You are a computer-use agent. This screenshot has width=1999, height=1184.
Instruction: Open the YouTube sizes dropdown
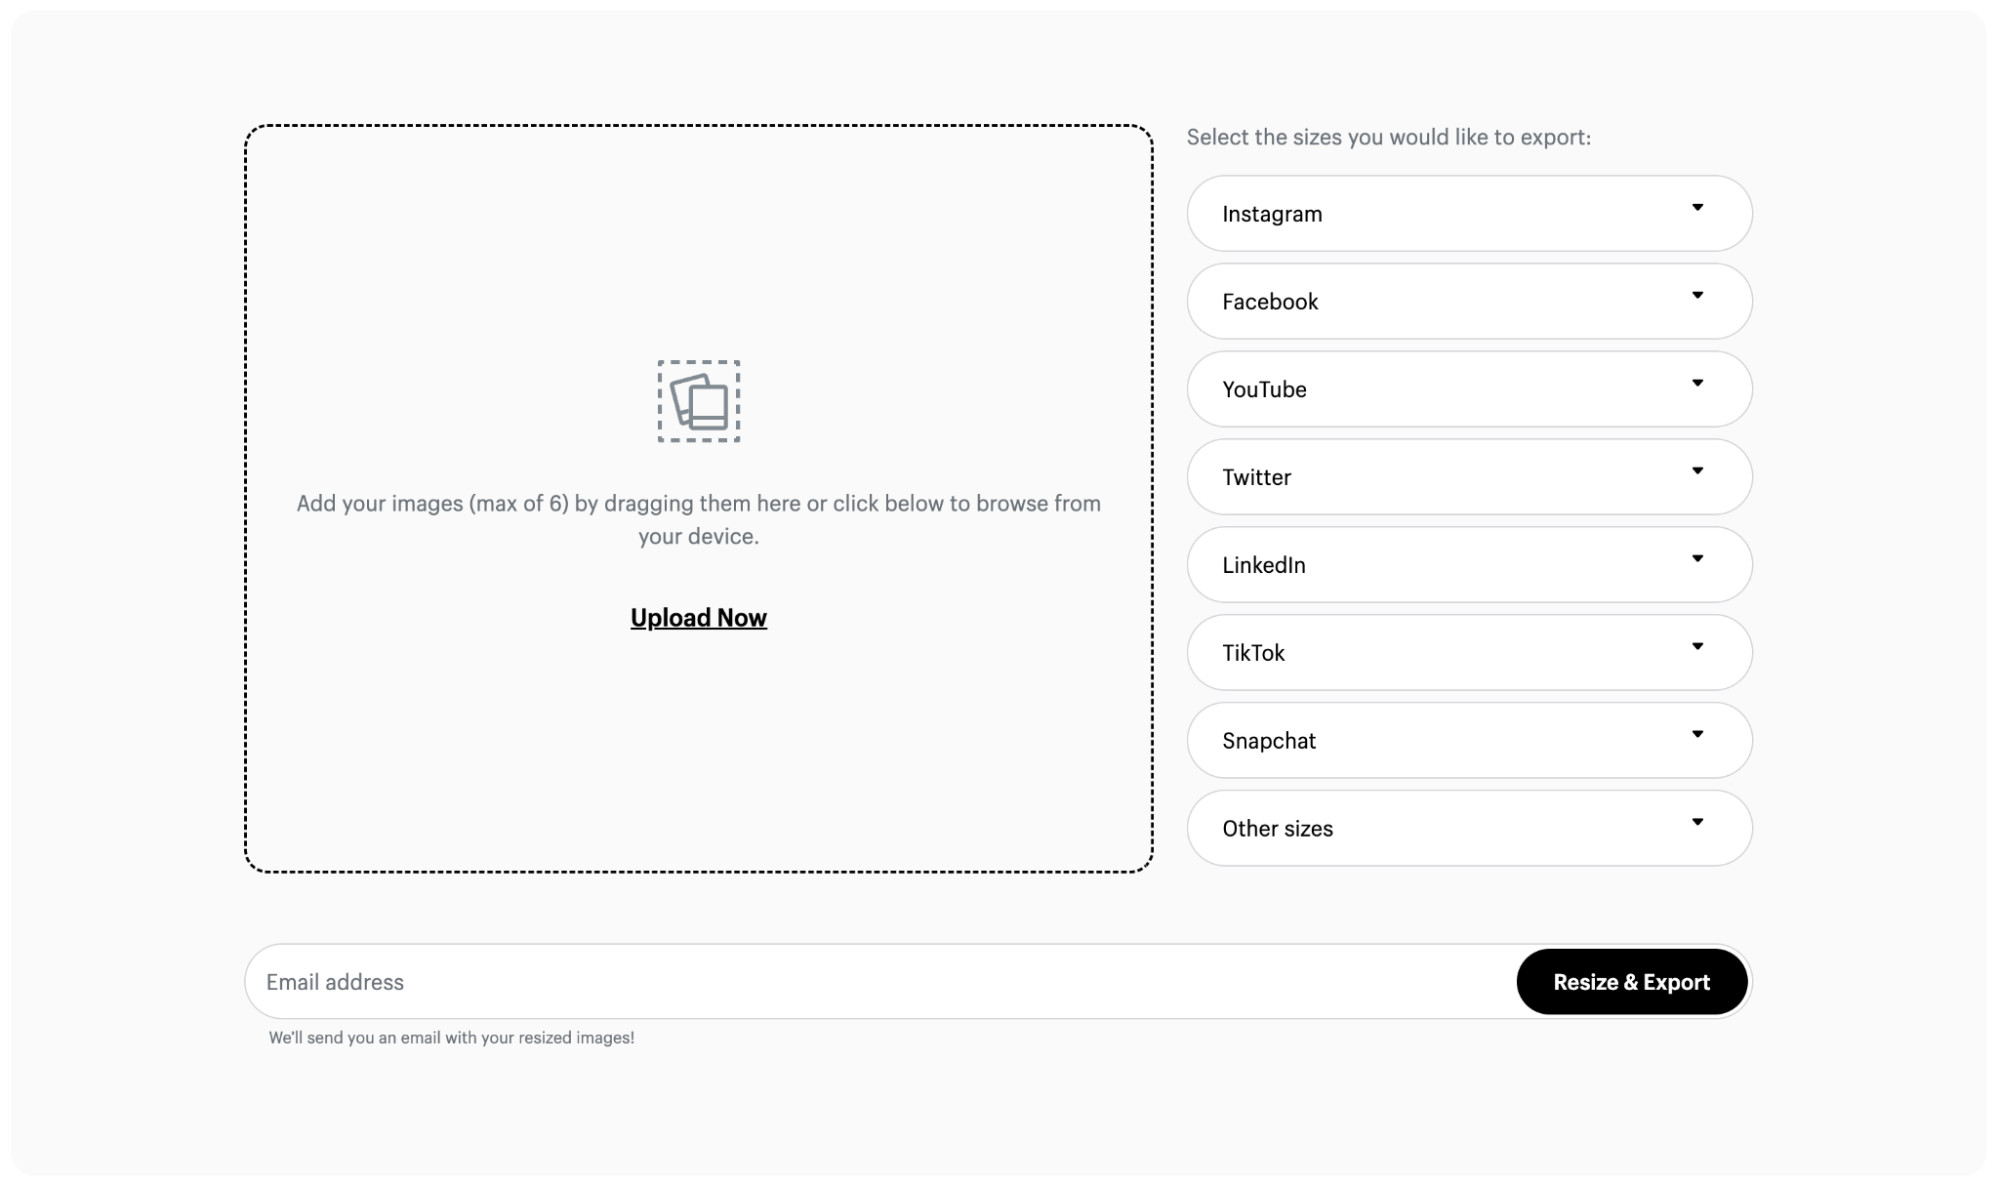tap(1469, 389)
